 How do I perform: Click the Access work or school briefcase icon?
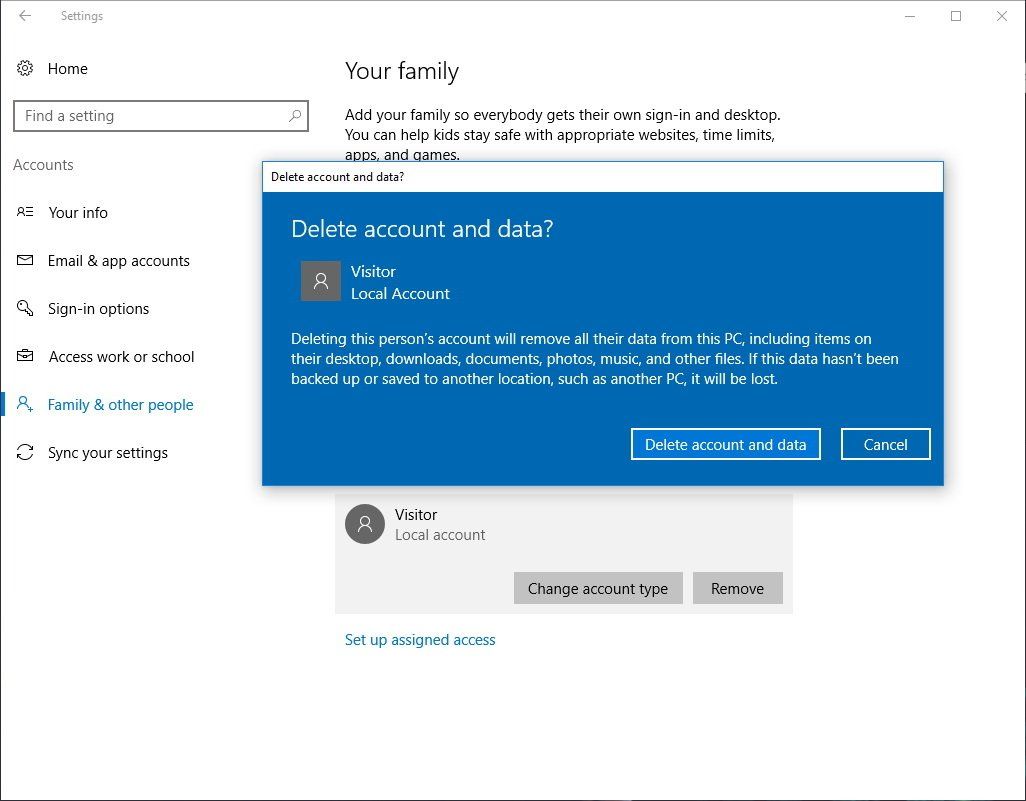25,356
